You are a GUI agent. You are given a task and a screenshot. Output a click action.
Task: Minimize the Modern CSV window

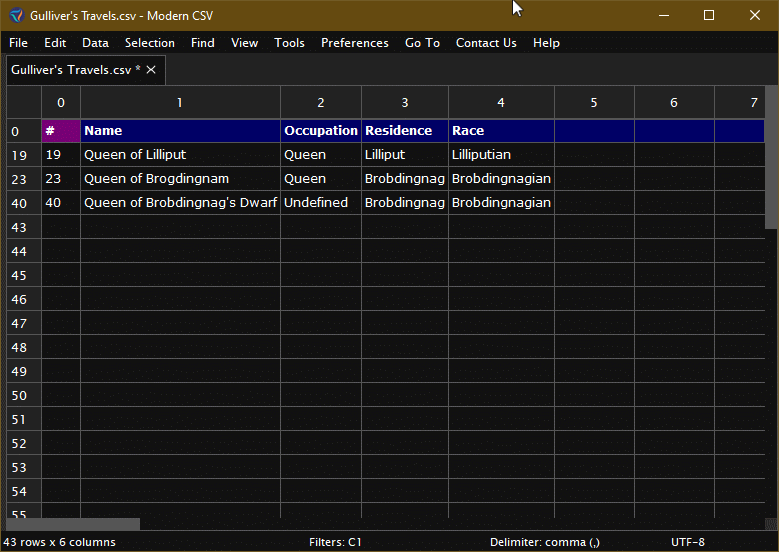point(664,15)
